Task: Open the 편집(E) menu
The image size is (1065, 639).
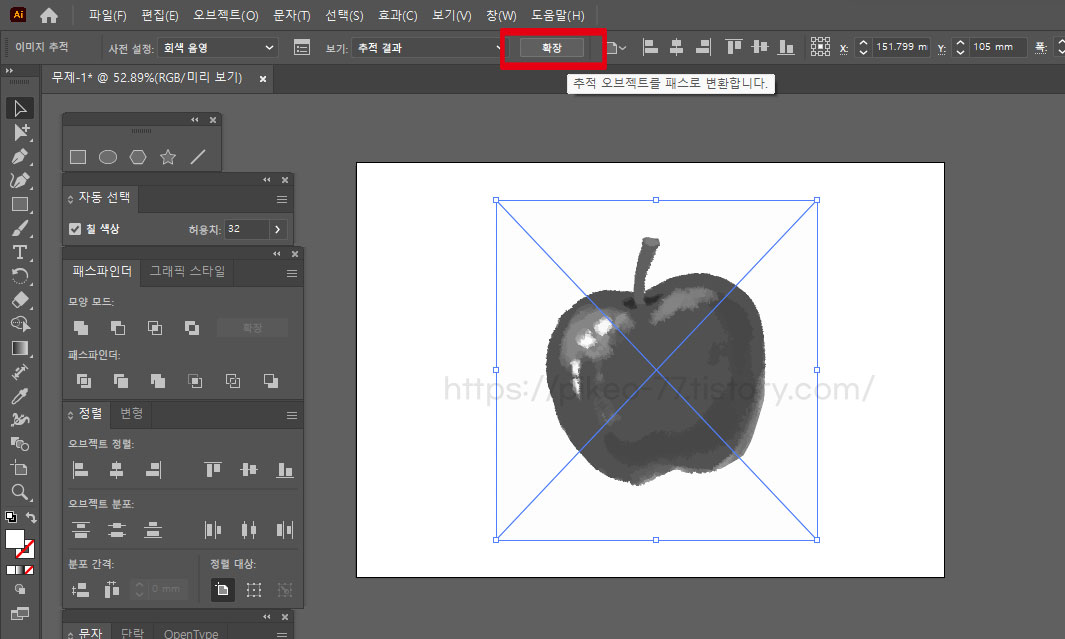Action: tap(160, 15)
